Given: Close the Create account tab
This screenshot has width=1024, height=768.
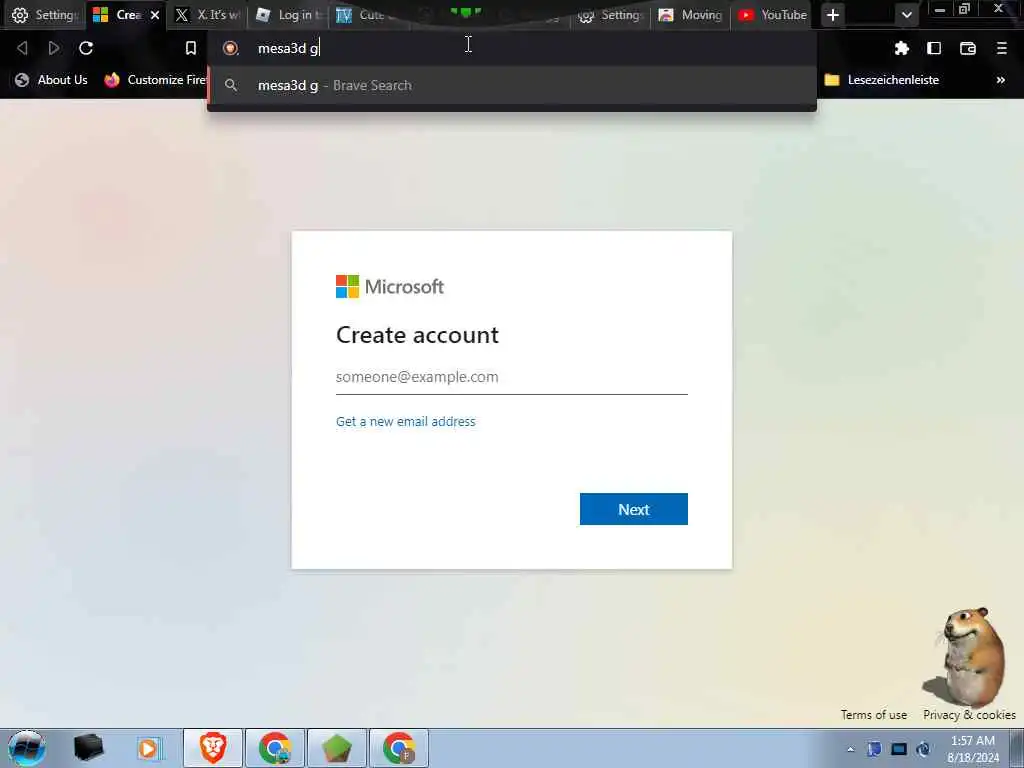Looking at the screenshot, I should pos(155,14).
